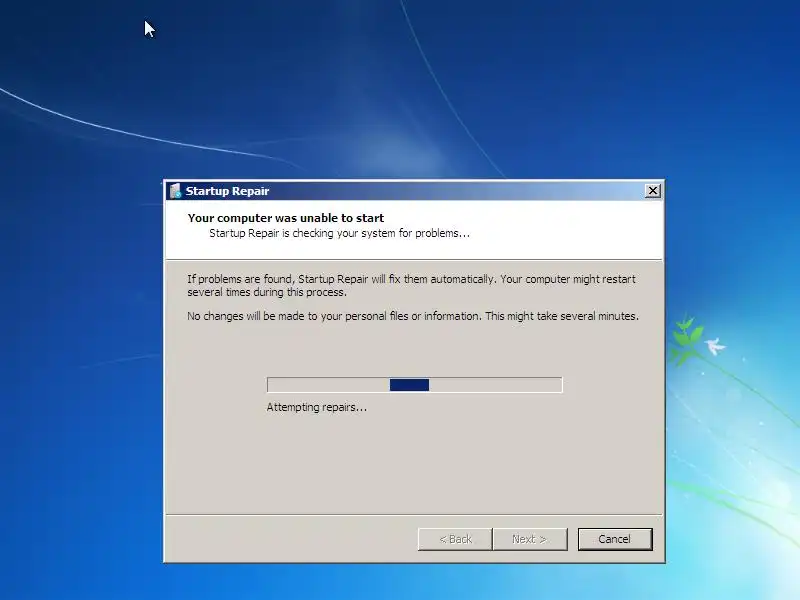Click the "Attempting repairs..." status text
Image resolution: width=800 pixels, height=600 pixels.
pyautogui.click(x=316, y=407)
